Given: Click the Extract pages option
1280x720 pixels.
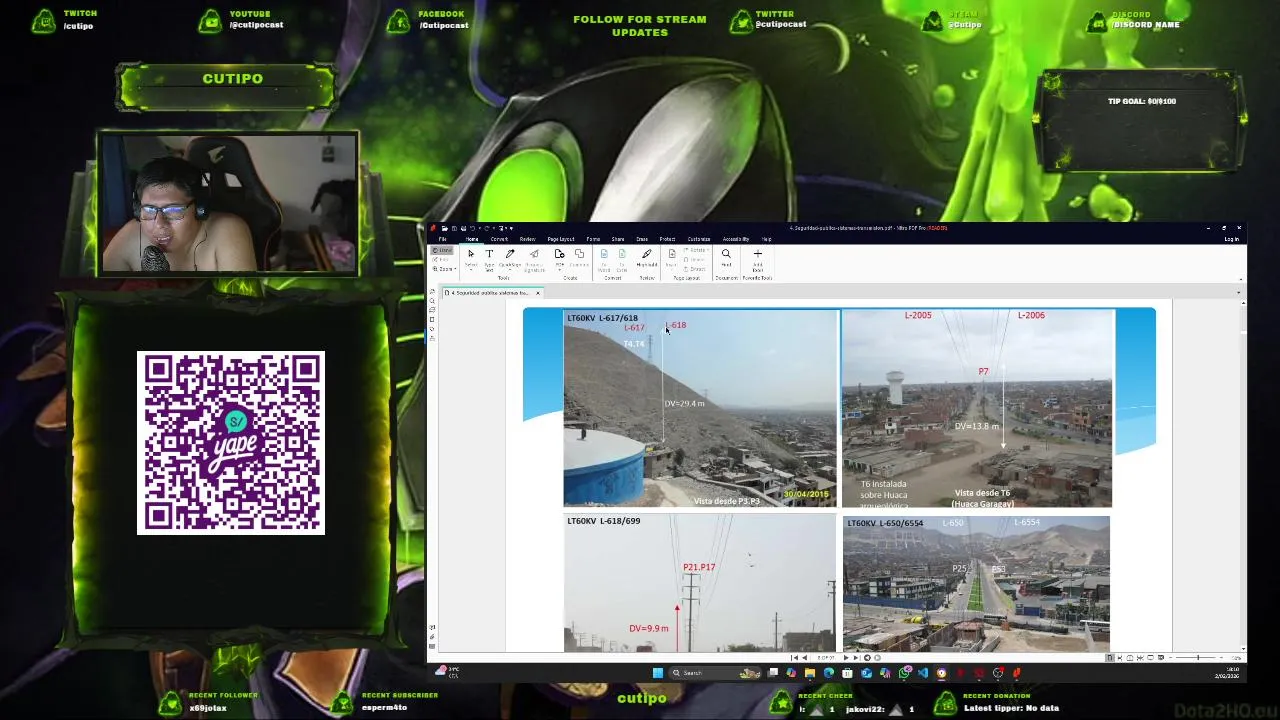Looking at the screenshot, I should pos(697,269).
